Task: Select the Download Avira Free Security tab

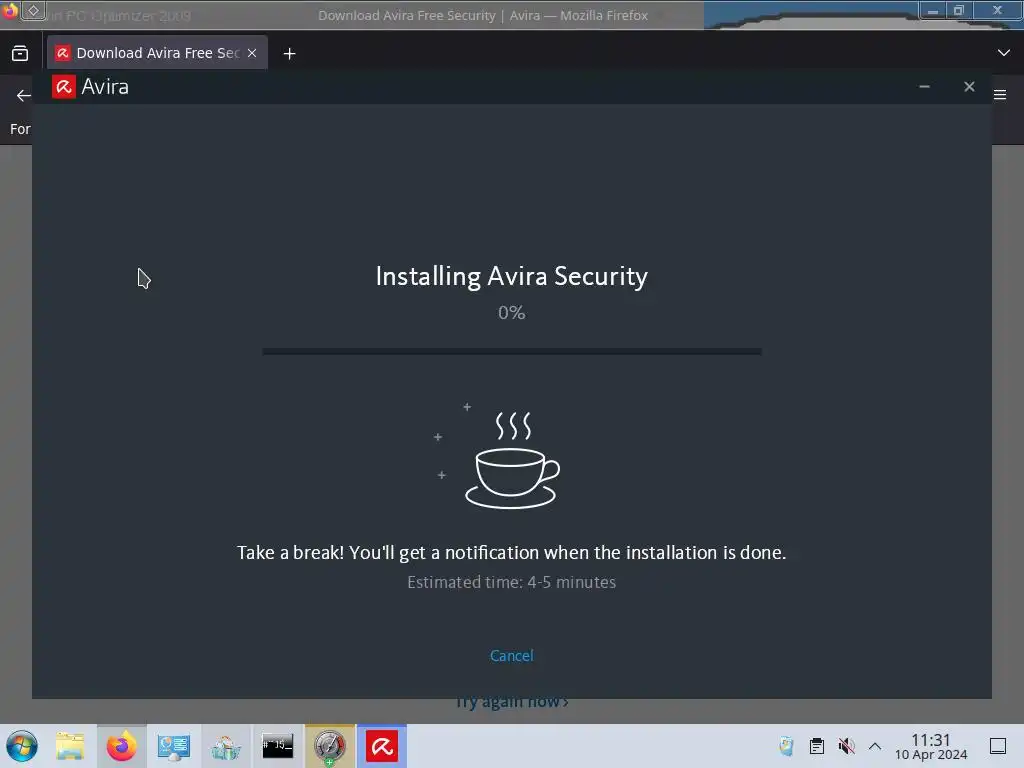Action: (157, 53)
